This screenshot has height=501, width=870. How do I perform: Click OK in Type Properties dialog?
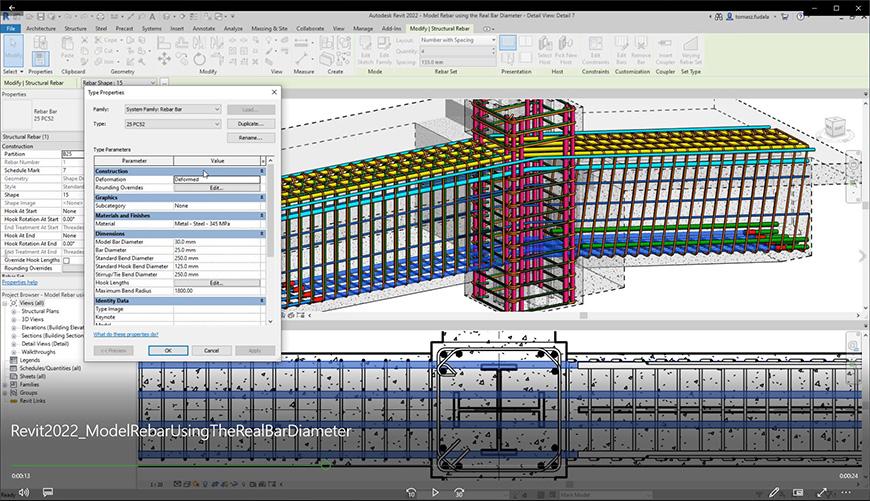[168, 351]
